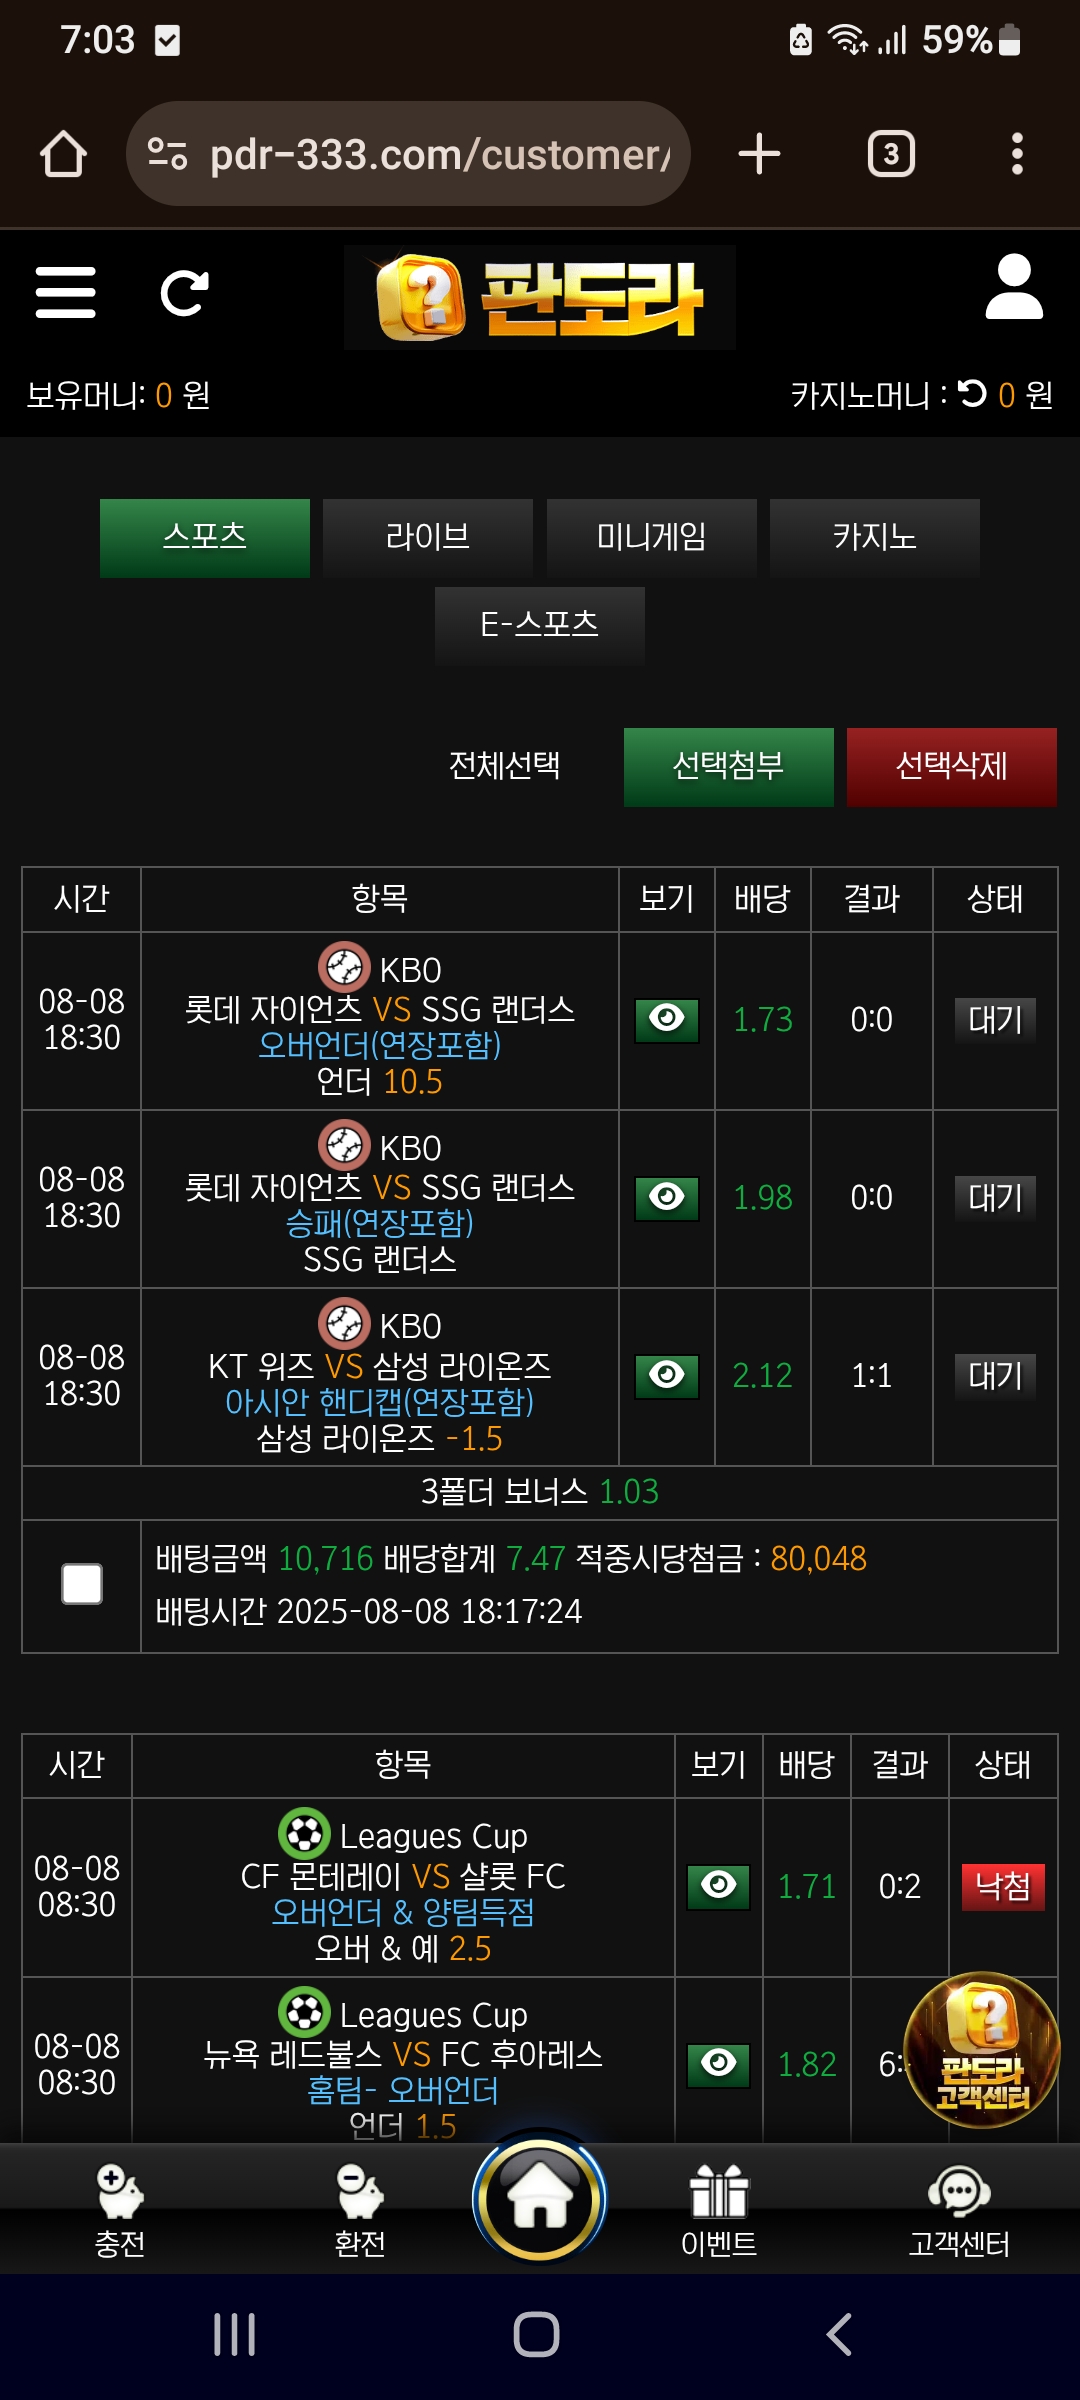
Task: View details for CF 몬테레이 VS 샬롯 FC bet
Action: 719,1887
